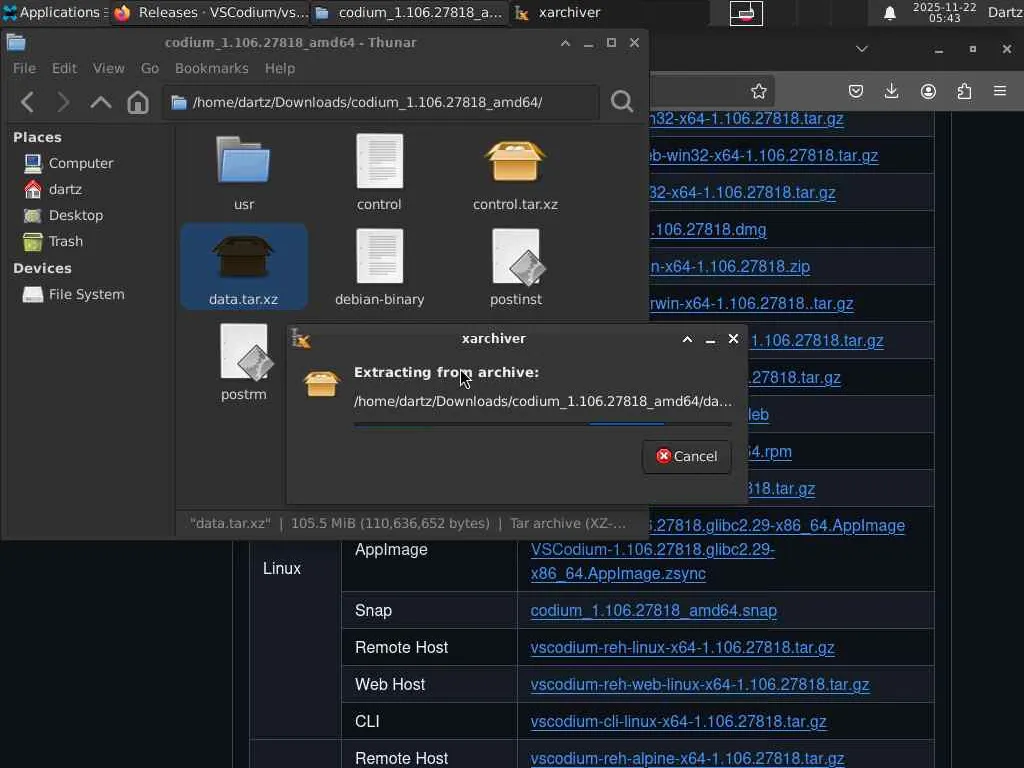Open Firefox downloads panel

[891, 91]
